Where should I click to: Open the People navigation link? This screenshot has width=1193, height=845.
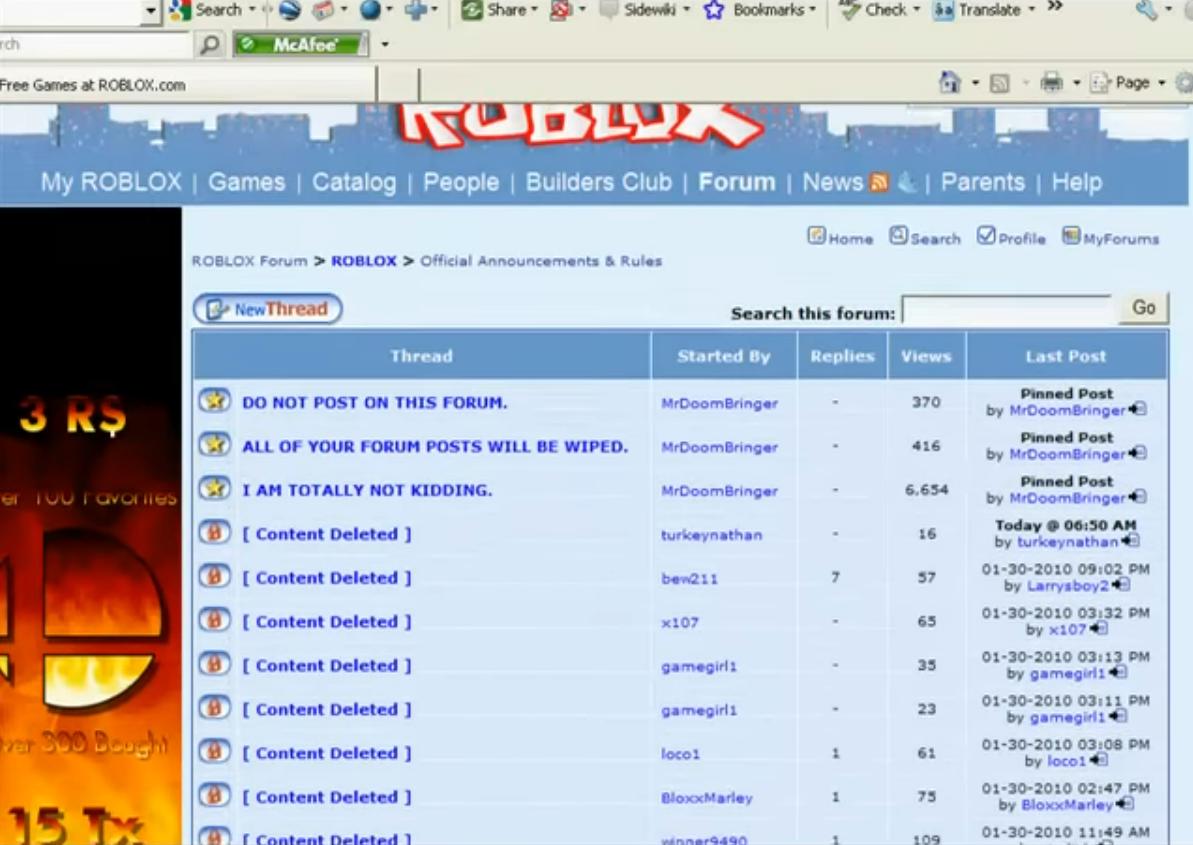coord(461,182)
